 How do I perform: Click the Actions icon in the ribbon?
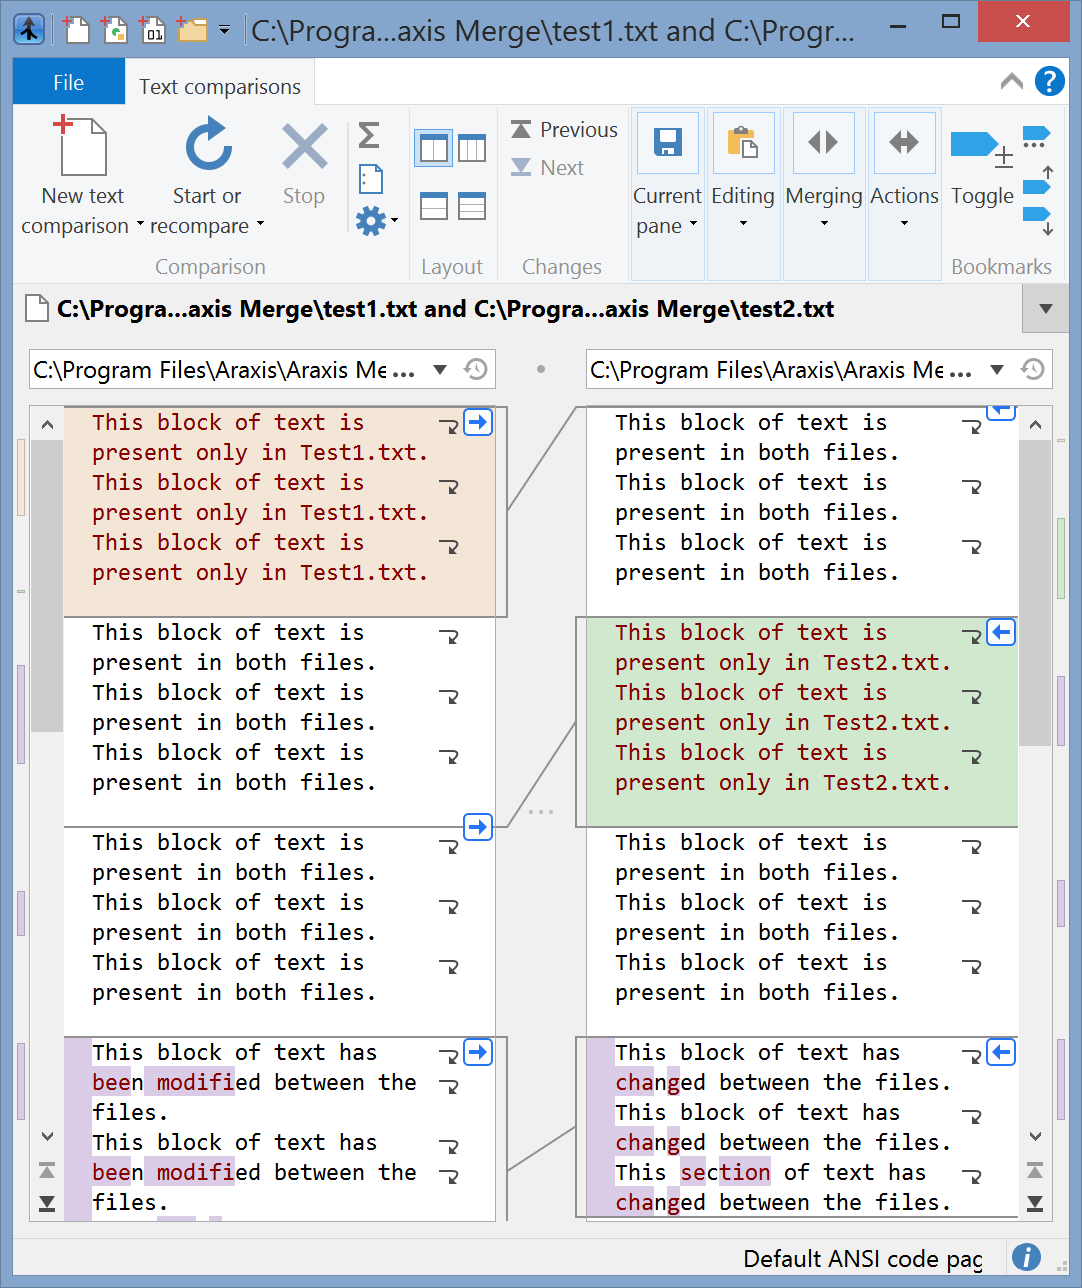pos(903,143)
